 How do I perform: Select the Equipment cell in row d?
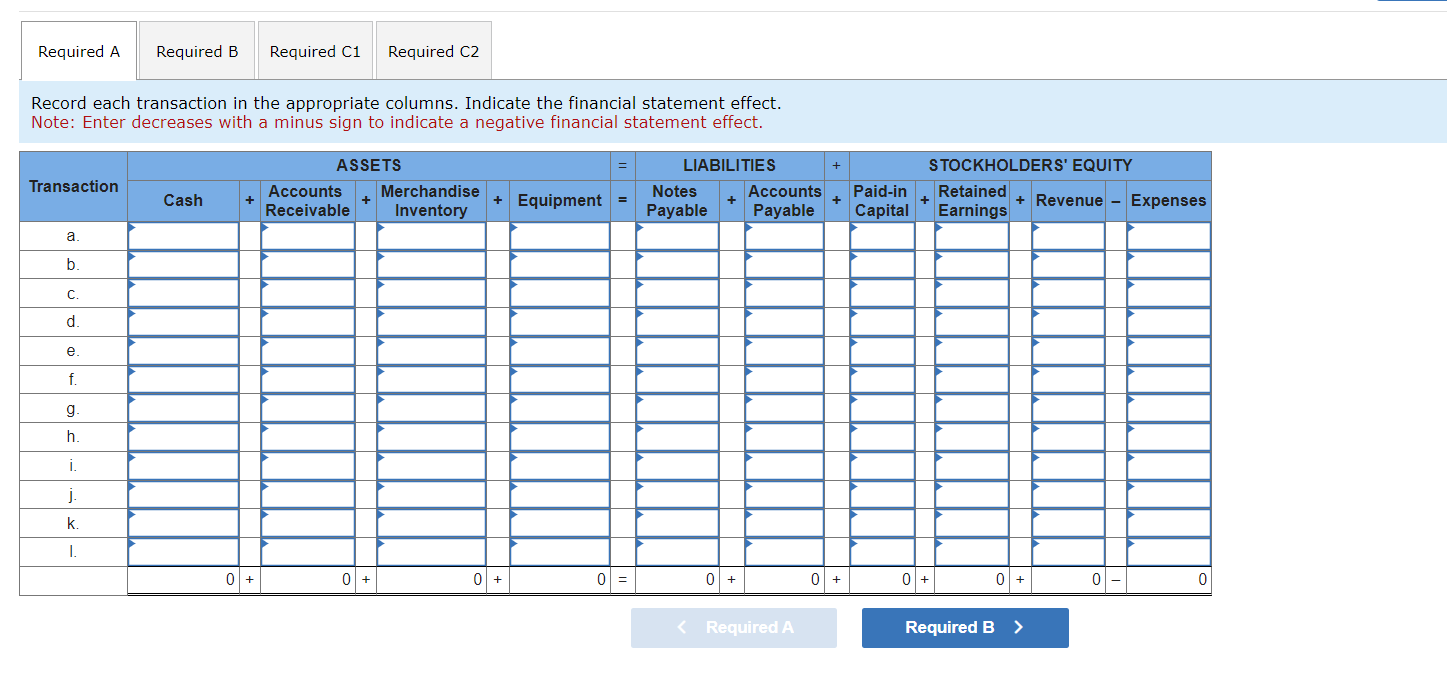[560, 322]
